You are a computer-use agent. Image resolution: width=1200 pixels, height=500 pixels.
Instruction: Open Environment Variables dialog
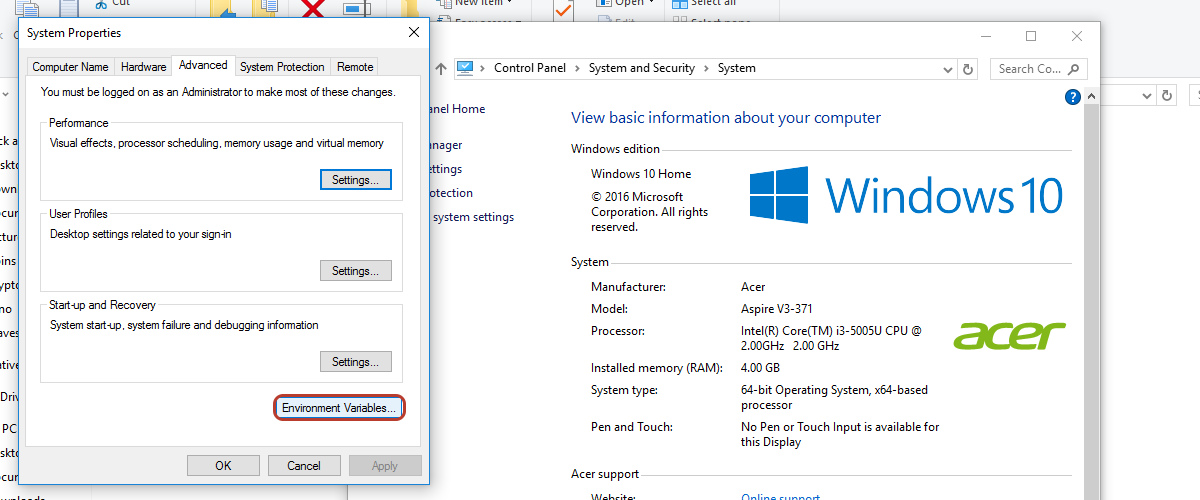coord(339,408)
